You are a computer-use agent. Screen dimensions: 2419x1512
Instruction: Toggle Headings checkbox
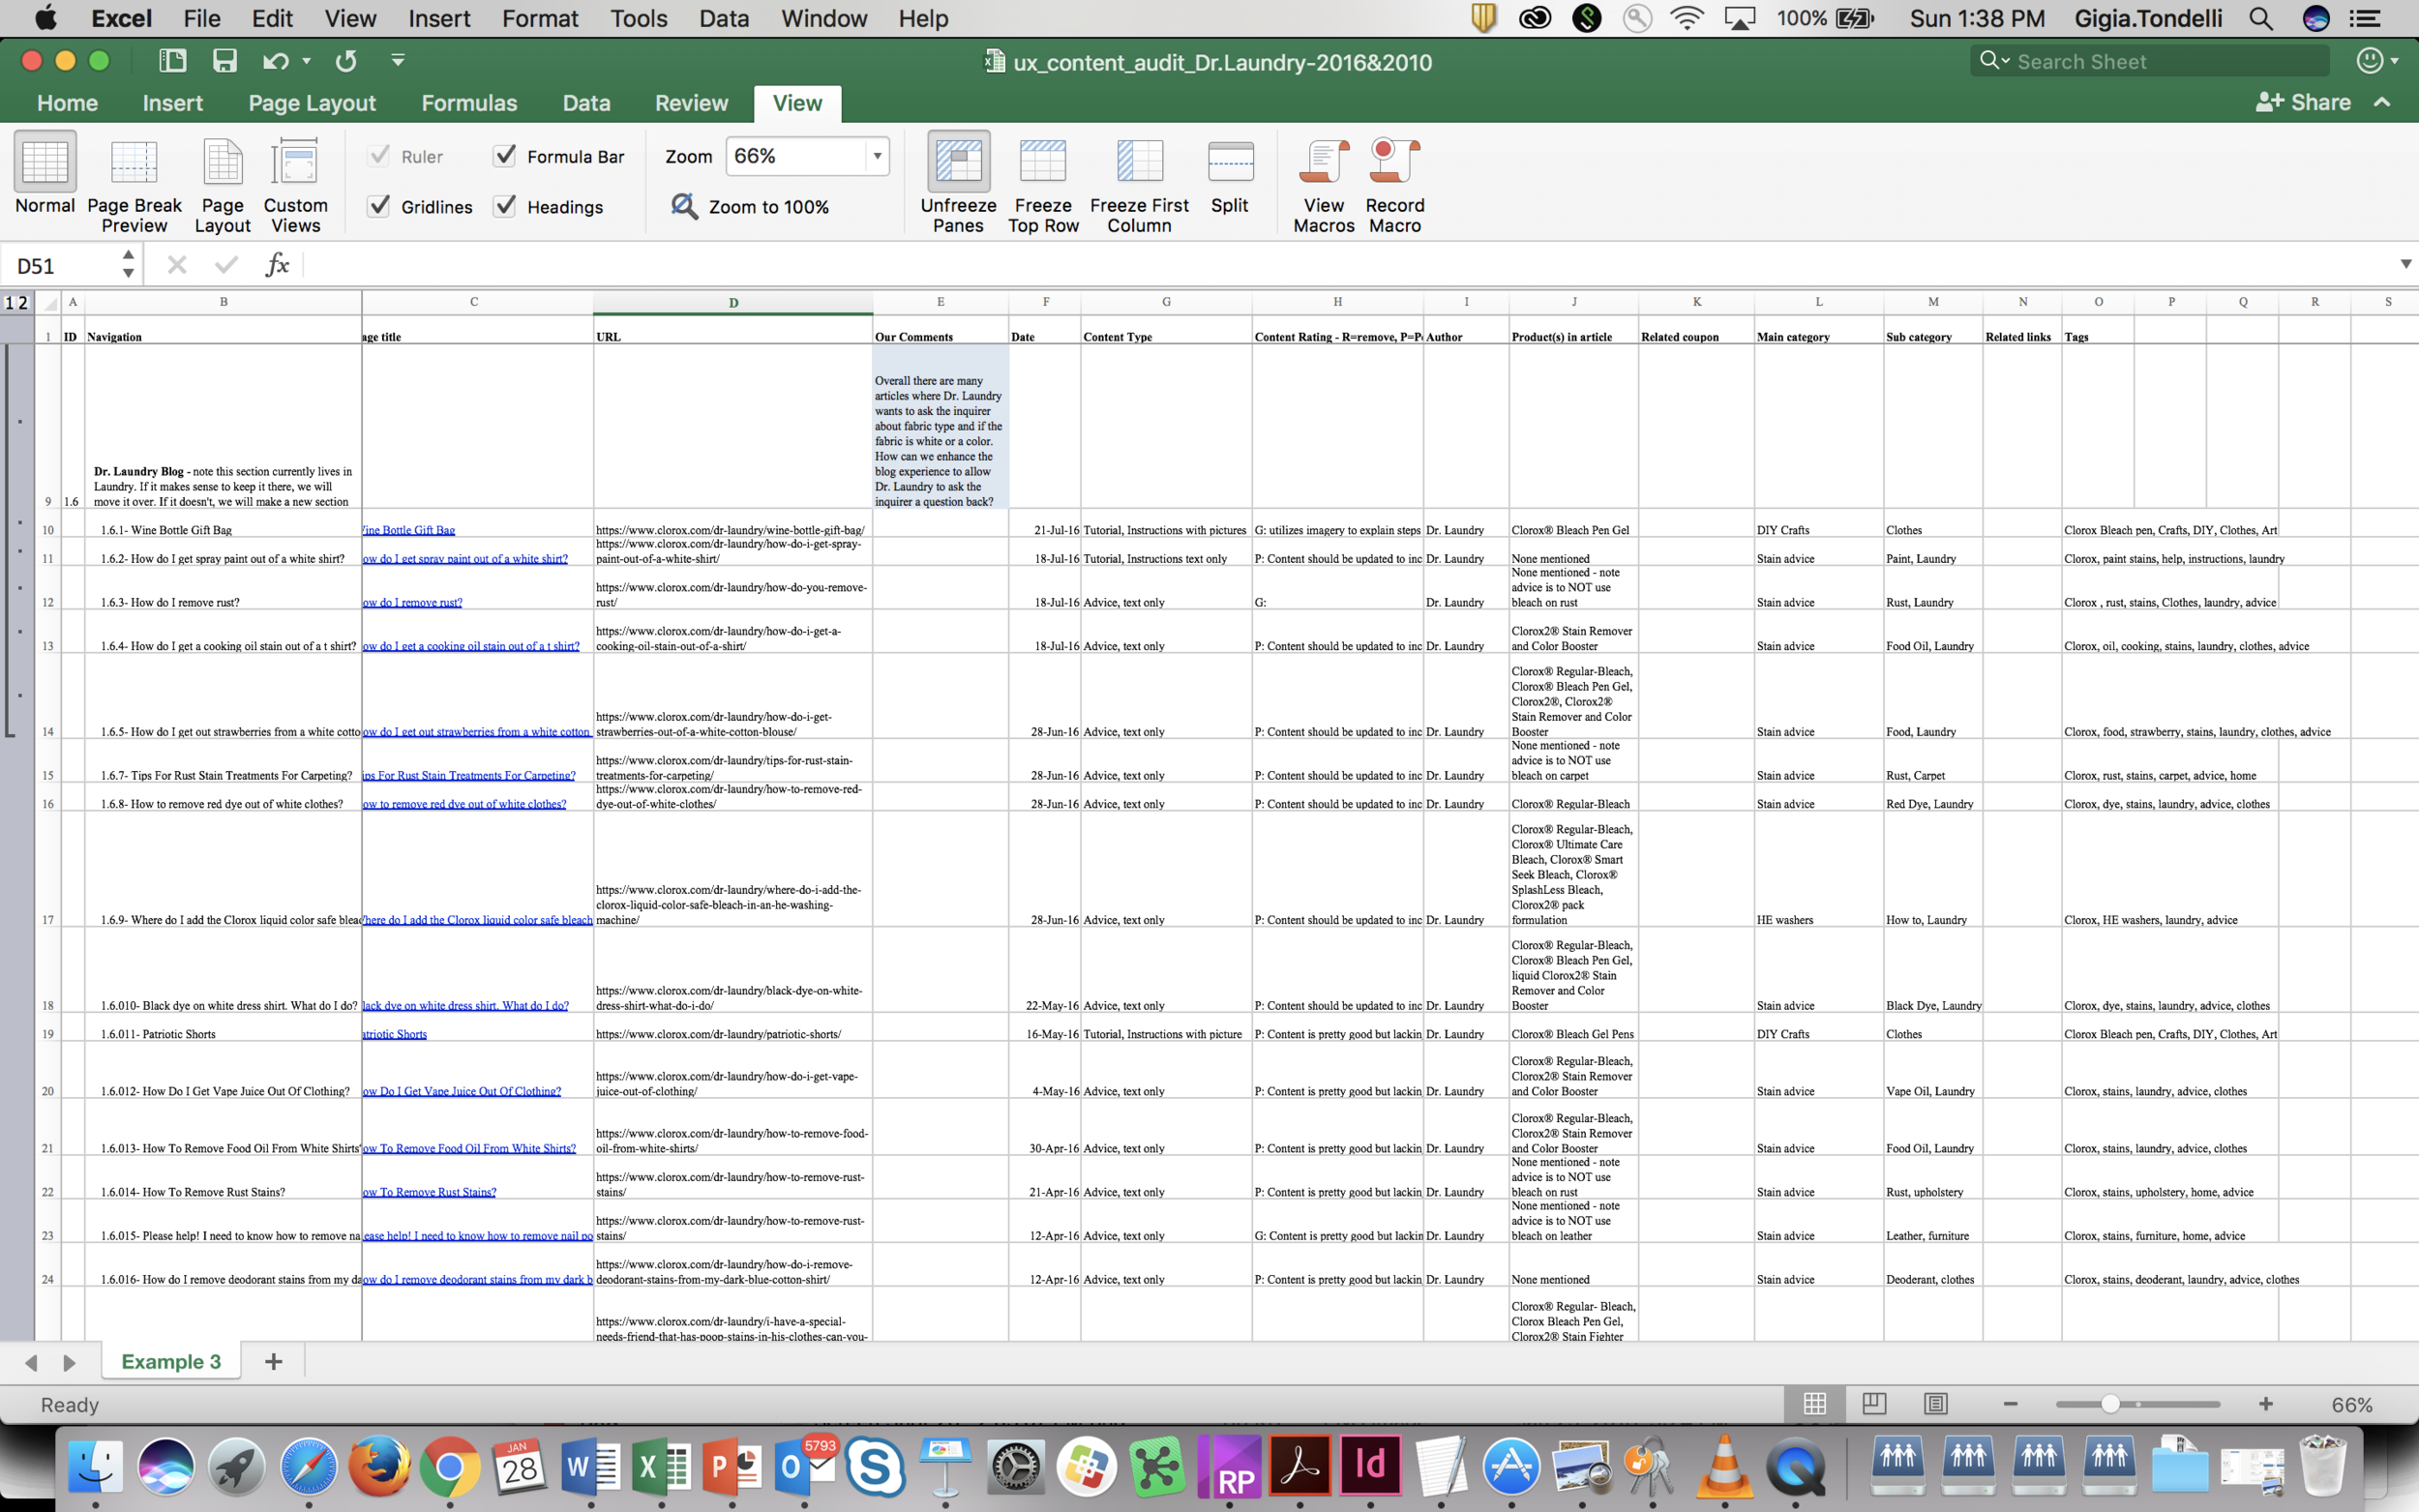505,206
